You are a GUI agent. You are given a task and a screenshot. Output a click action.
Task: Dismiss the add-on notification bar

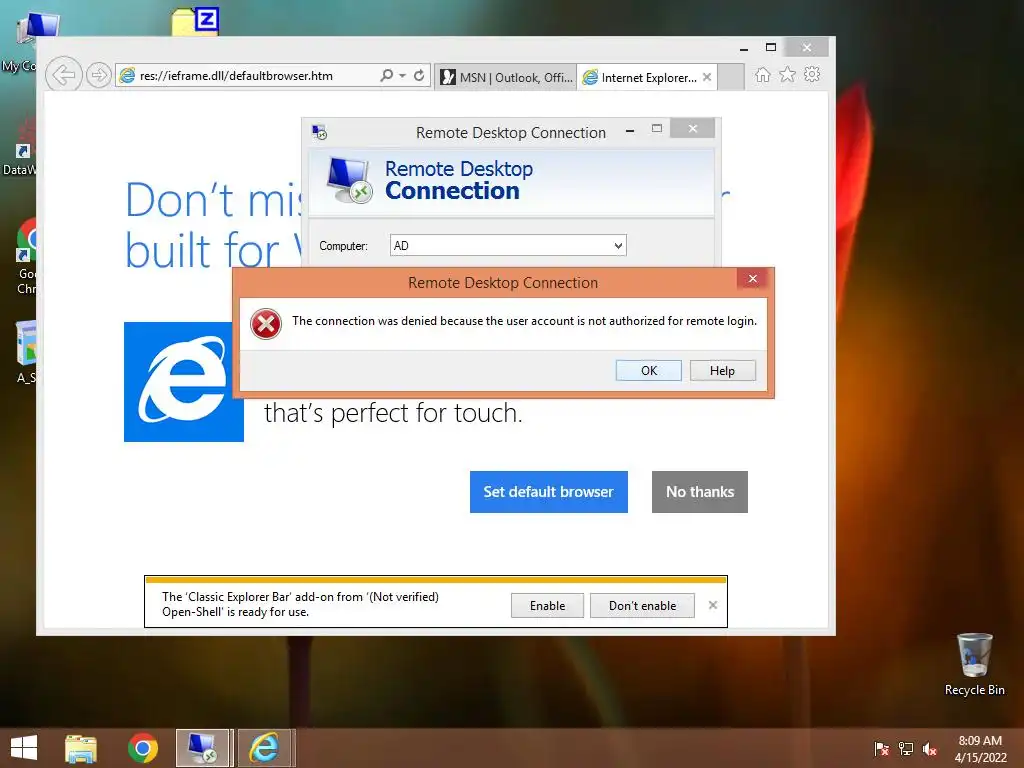(712, 605)
